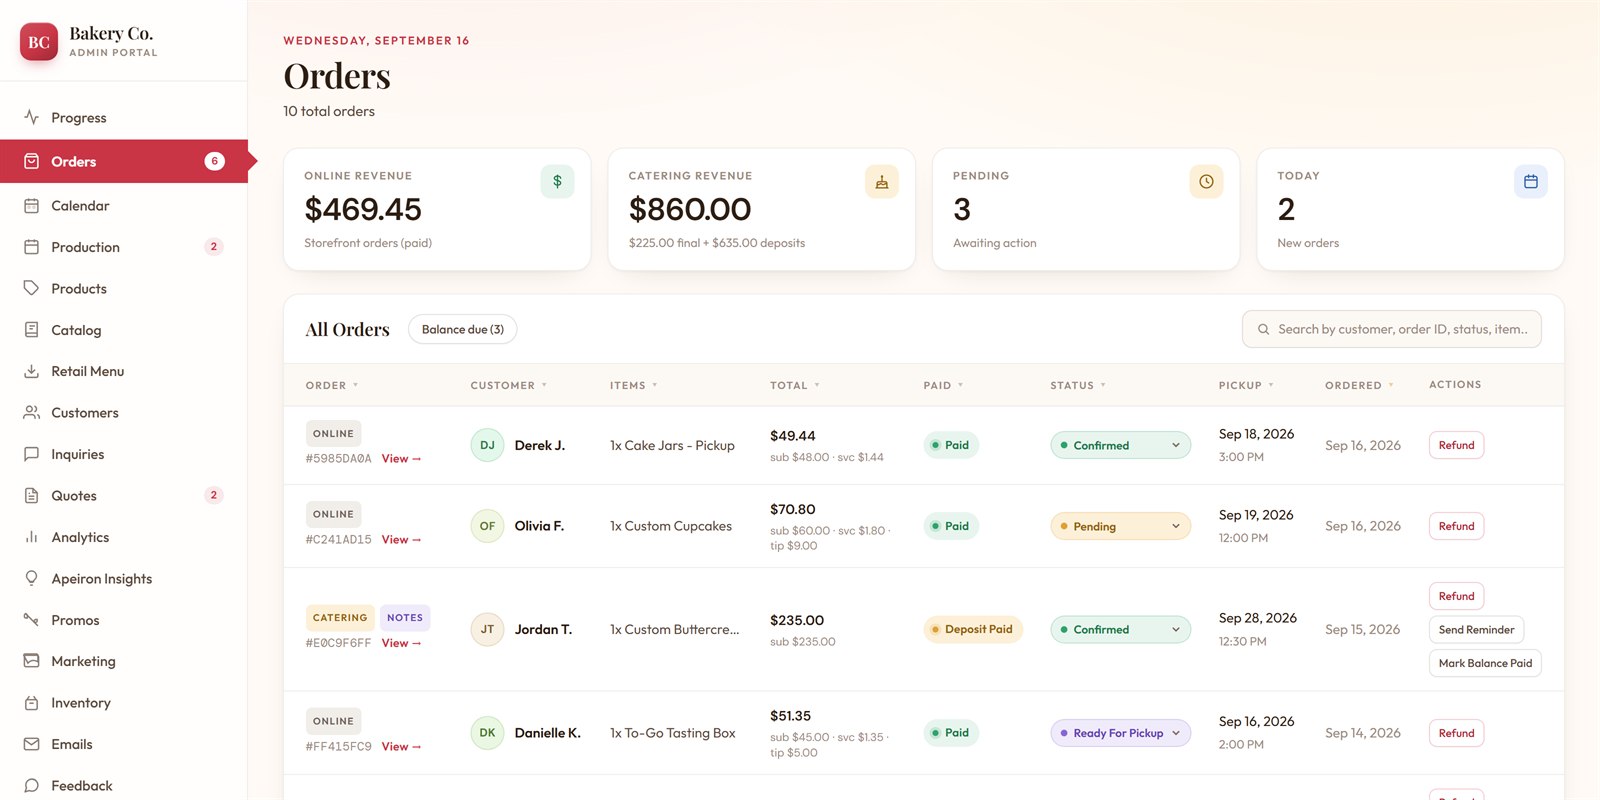Image resolution: width=1600 pixels, height=800 pixels.
Task: View order #FF415FC9 details
Action: (x=401, y=747)
